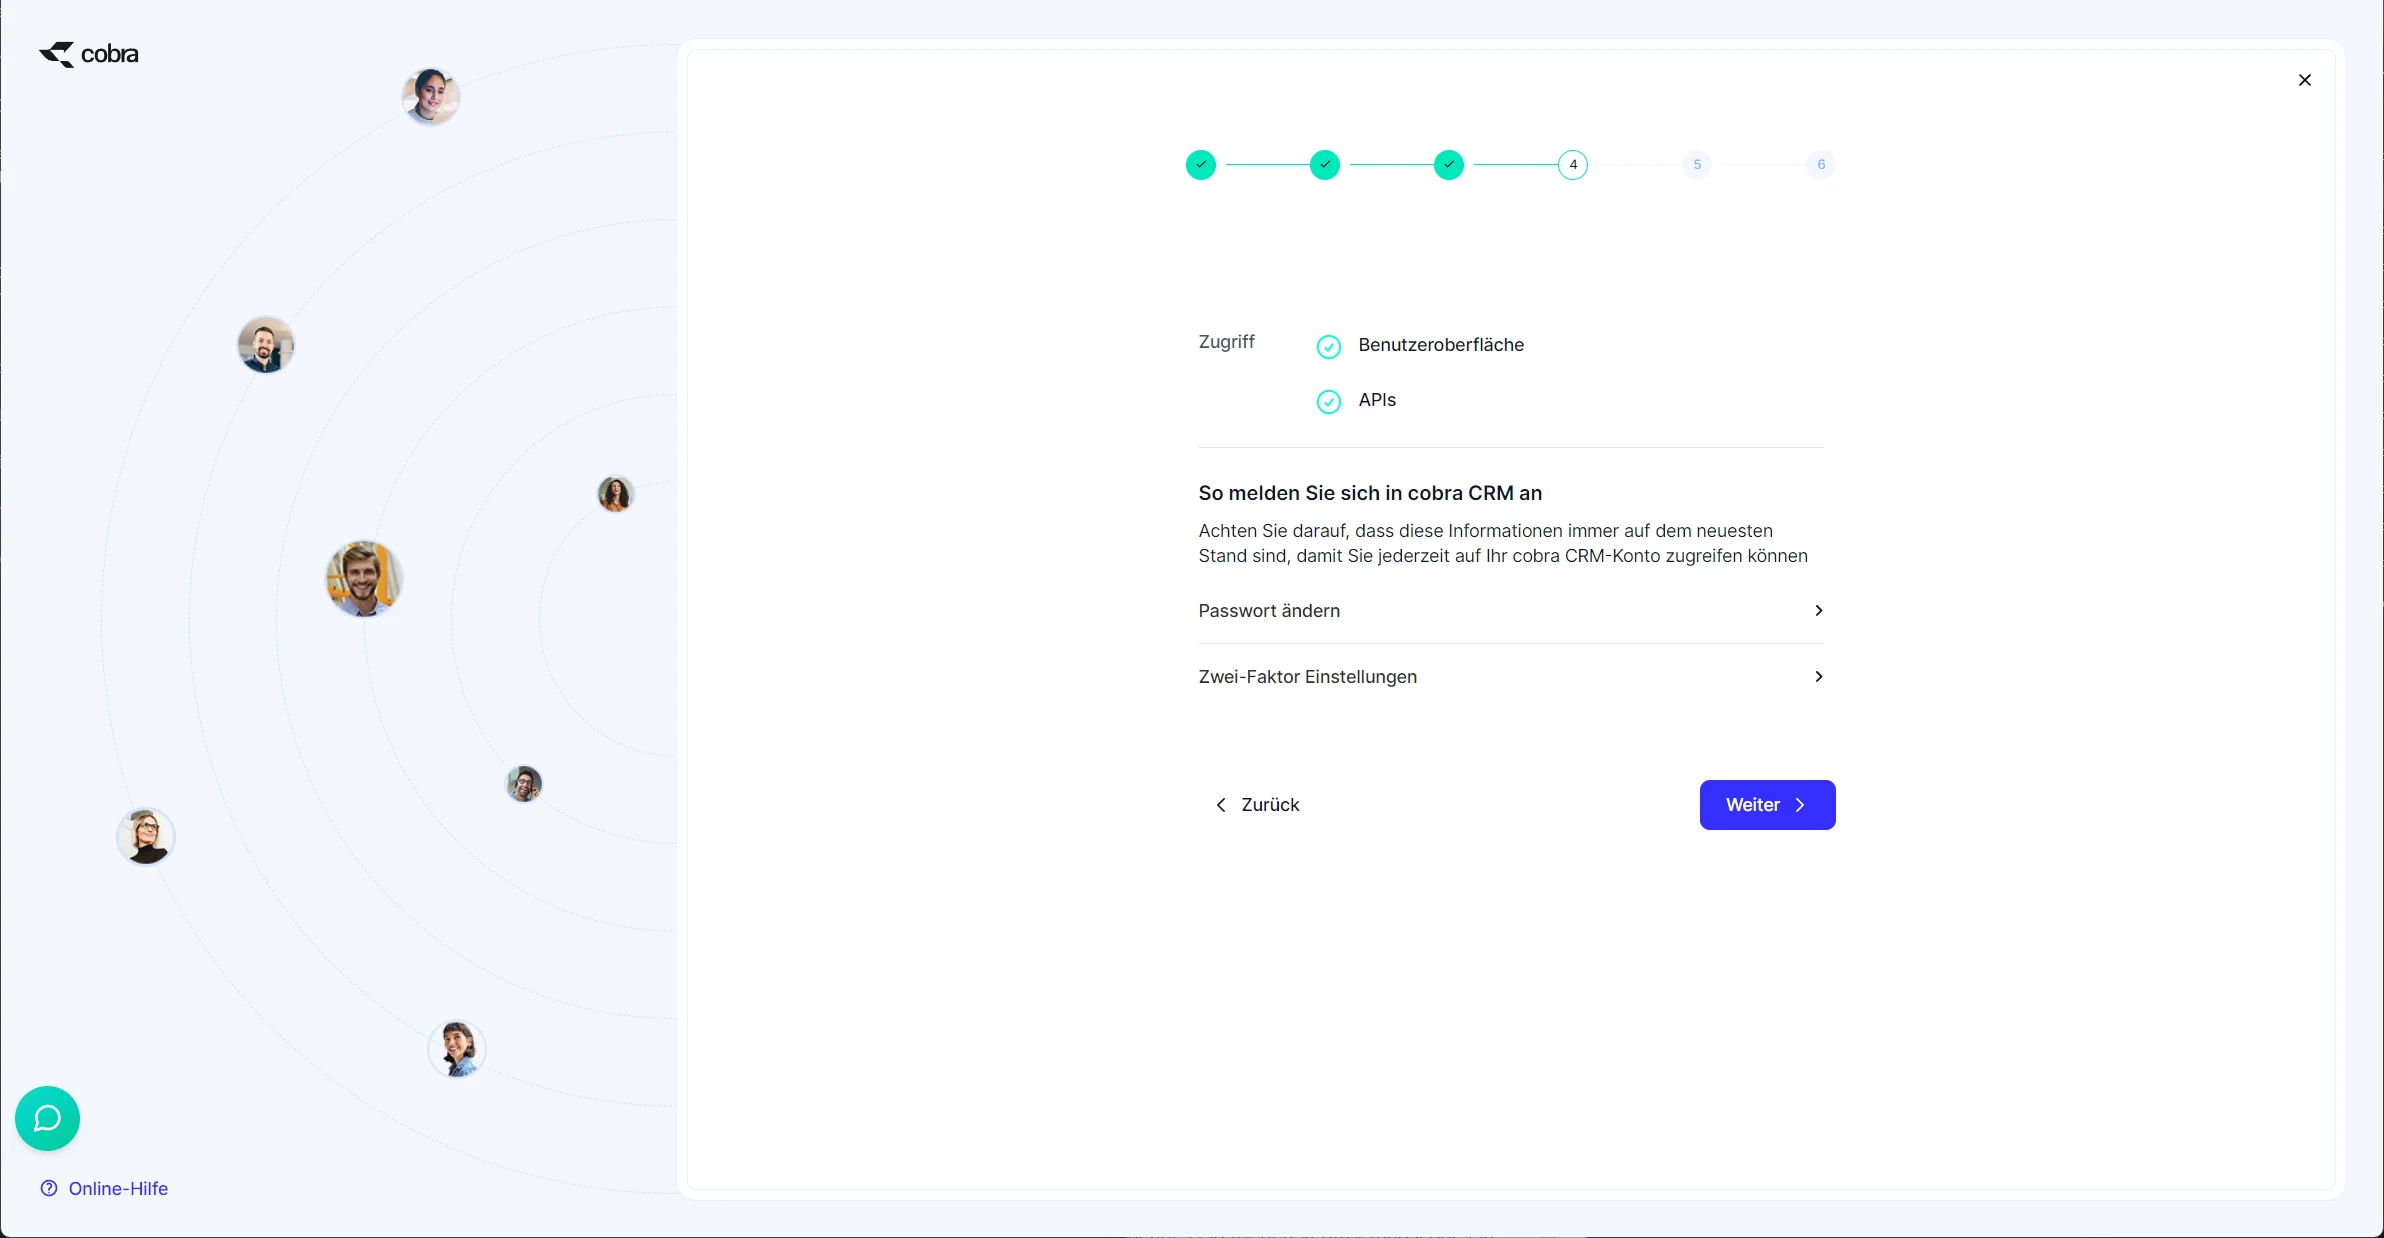This screenshot has height=1238, width=2384.
Task: Select step 5 in the progress stepper
Action: point(1695,164)
